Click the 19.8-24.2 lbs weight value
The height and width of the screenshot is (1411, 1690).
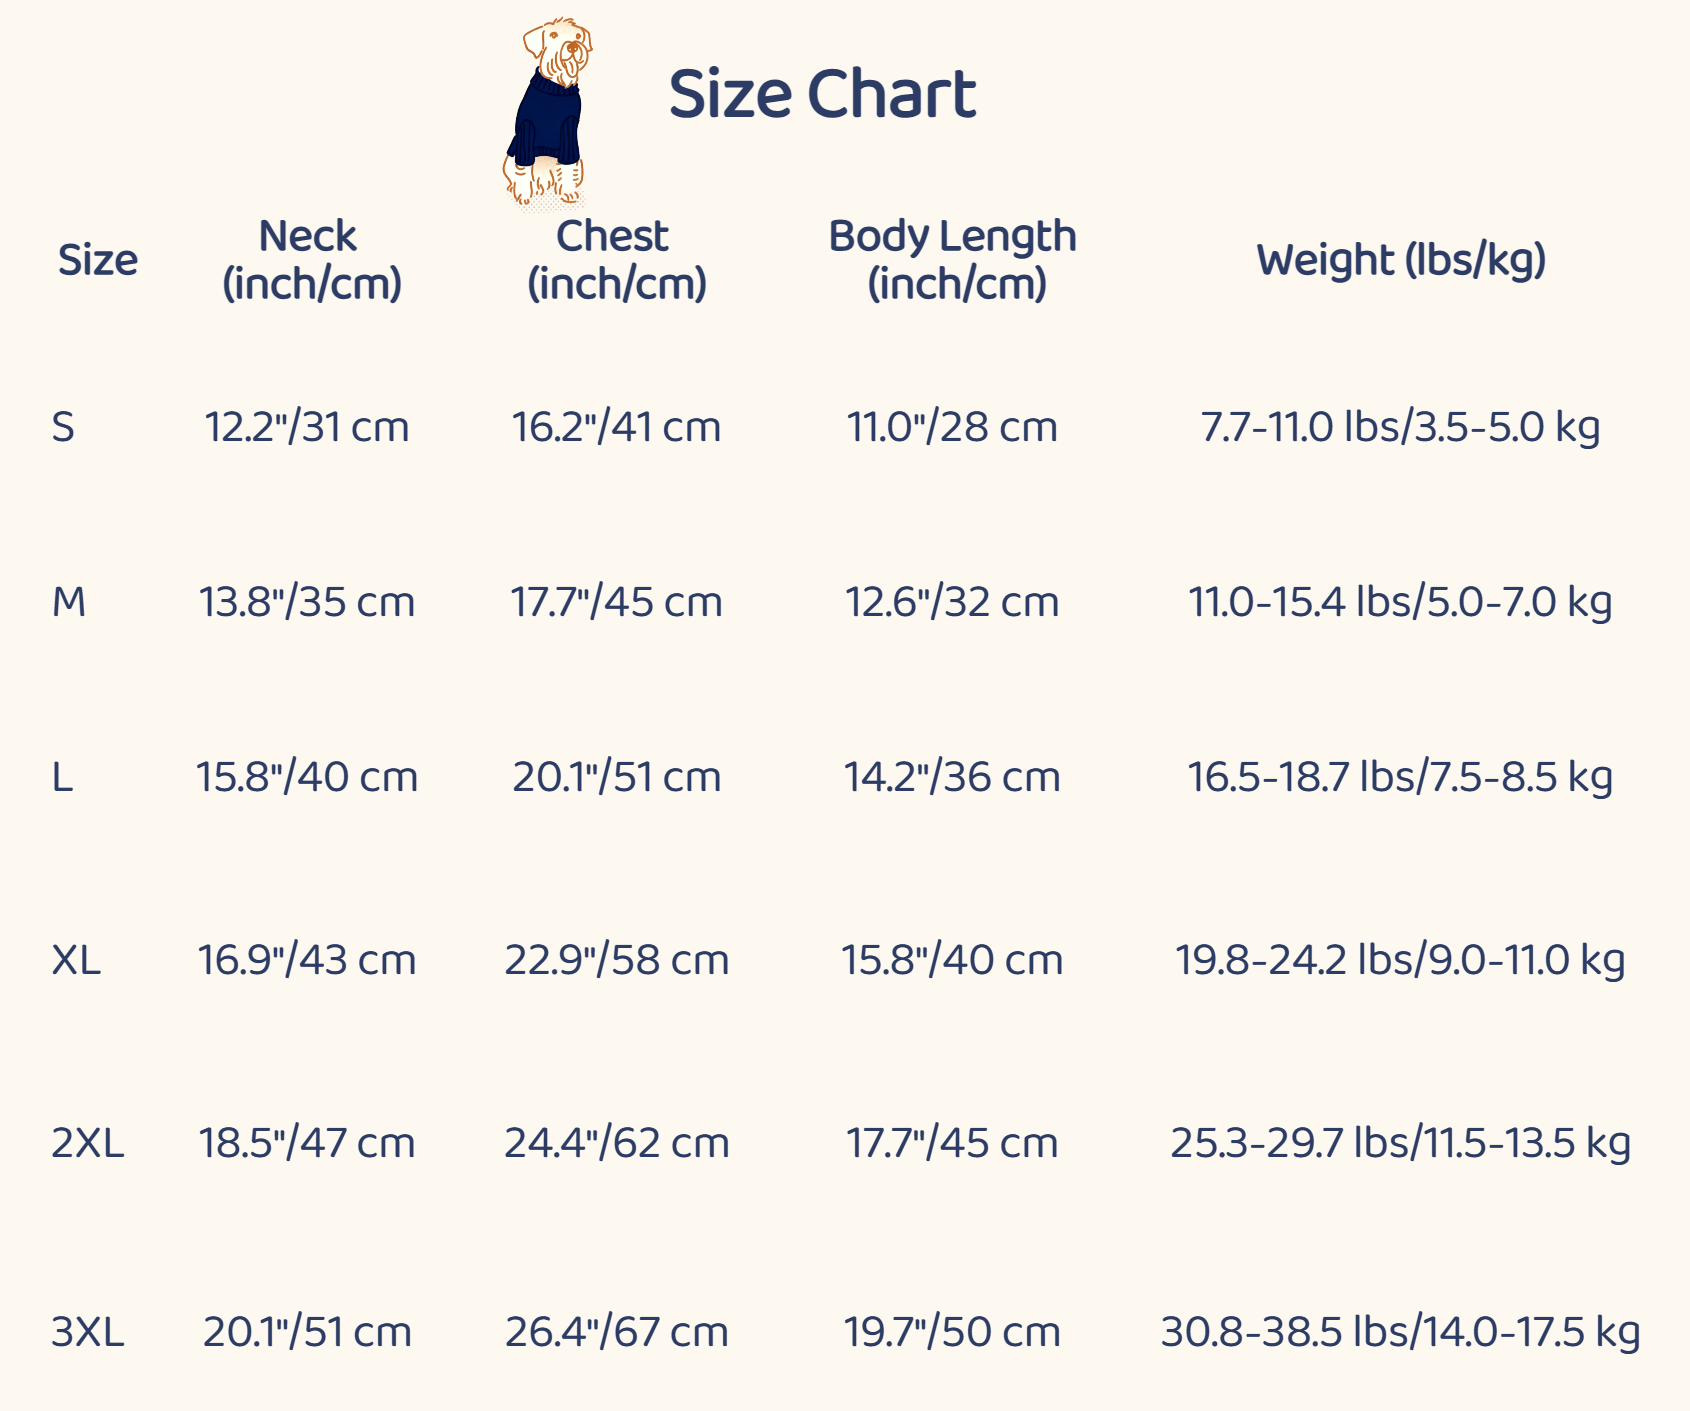click(x=1400, y=960)
